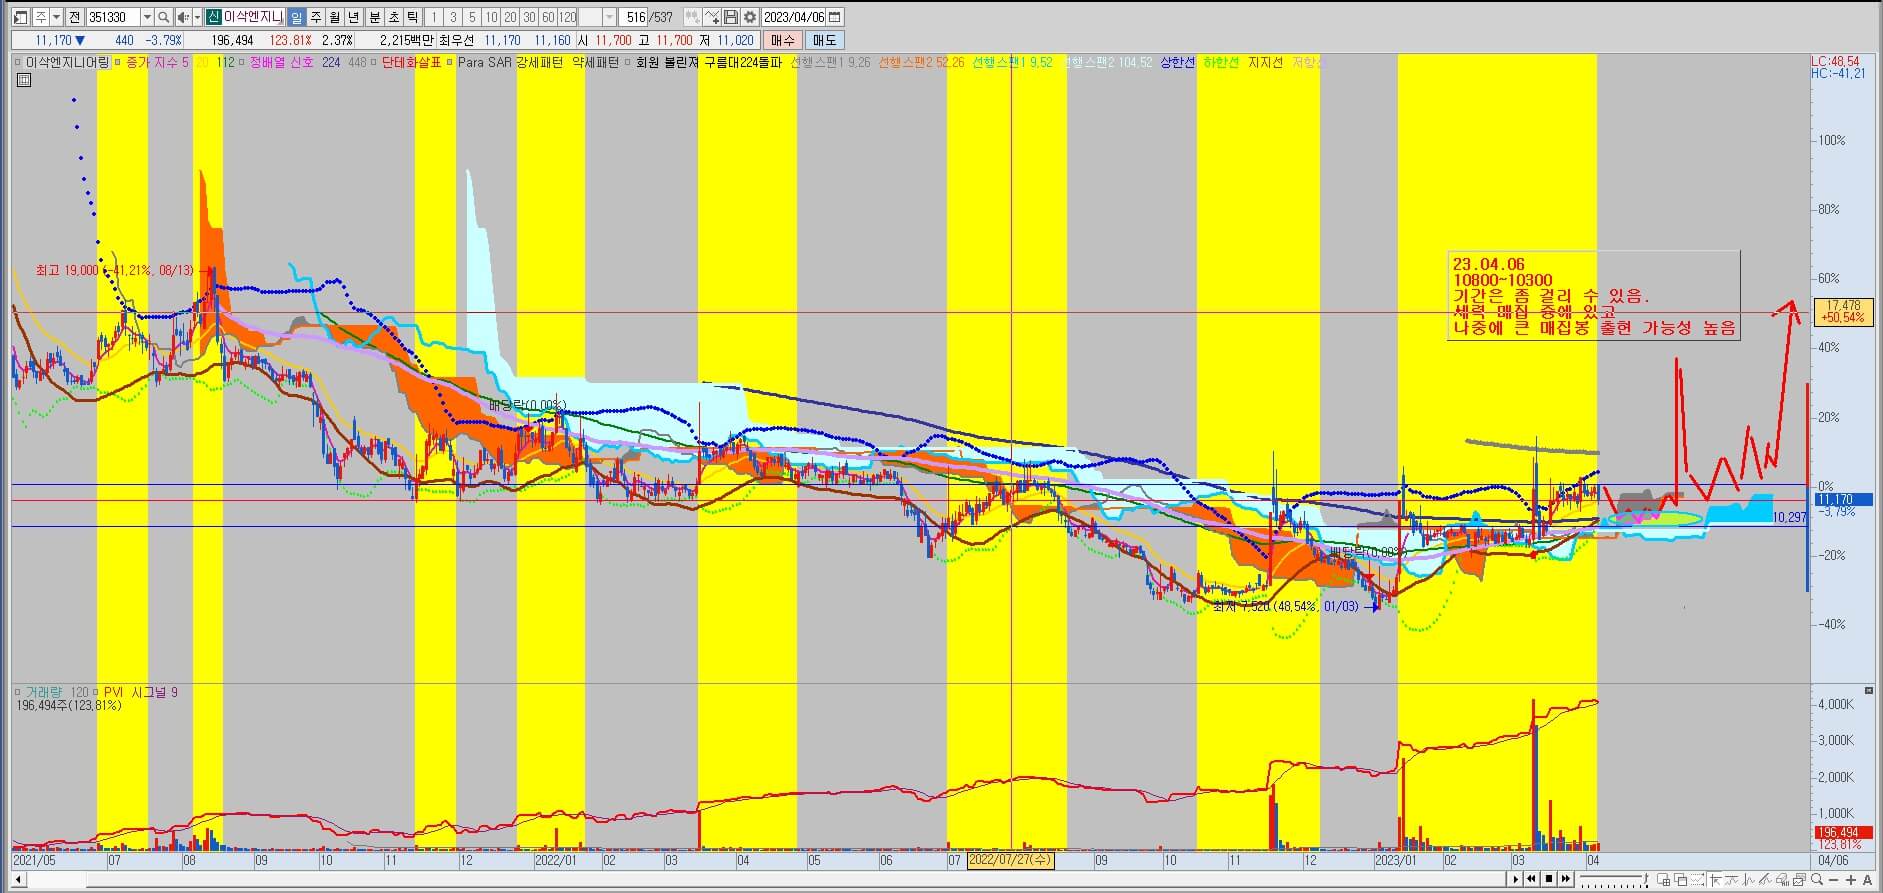This screenshot has width=1883, height=893.
Task: Click the green 신 badge icon
Action: (x=214, y=17)
